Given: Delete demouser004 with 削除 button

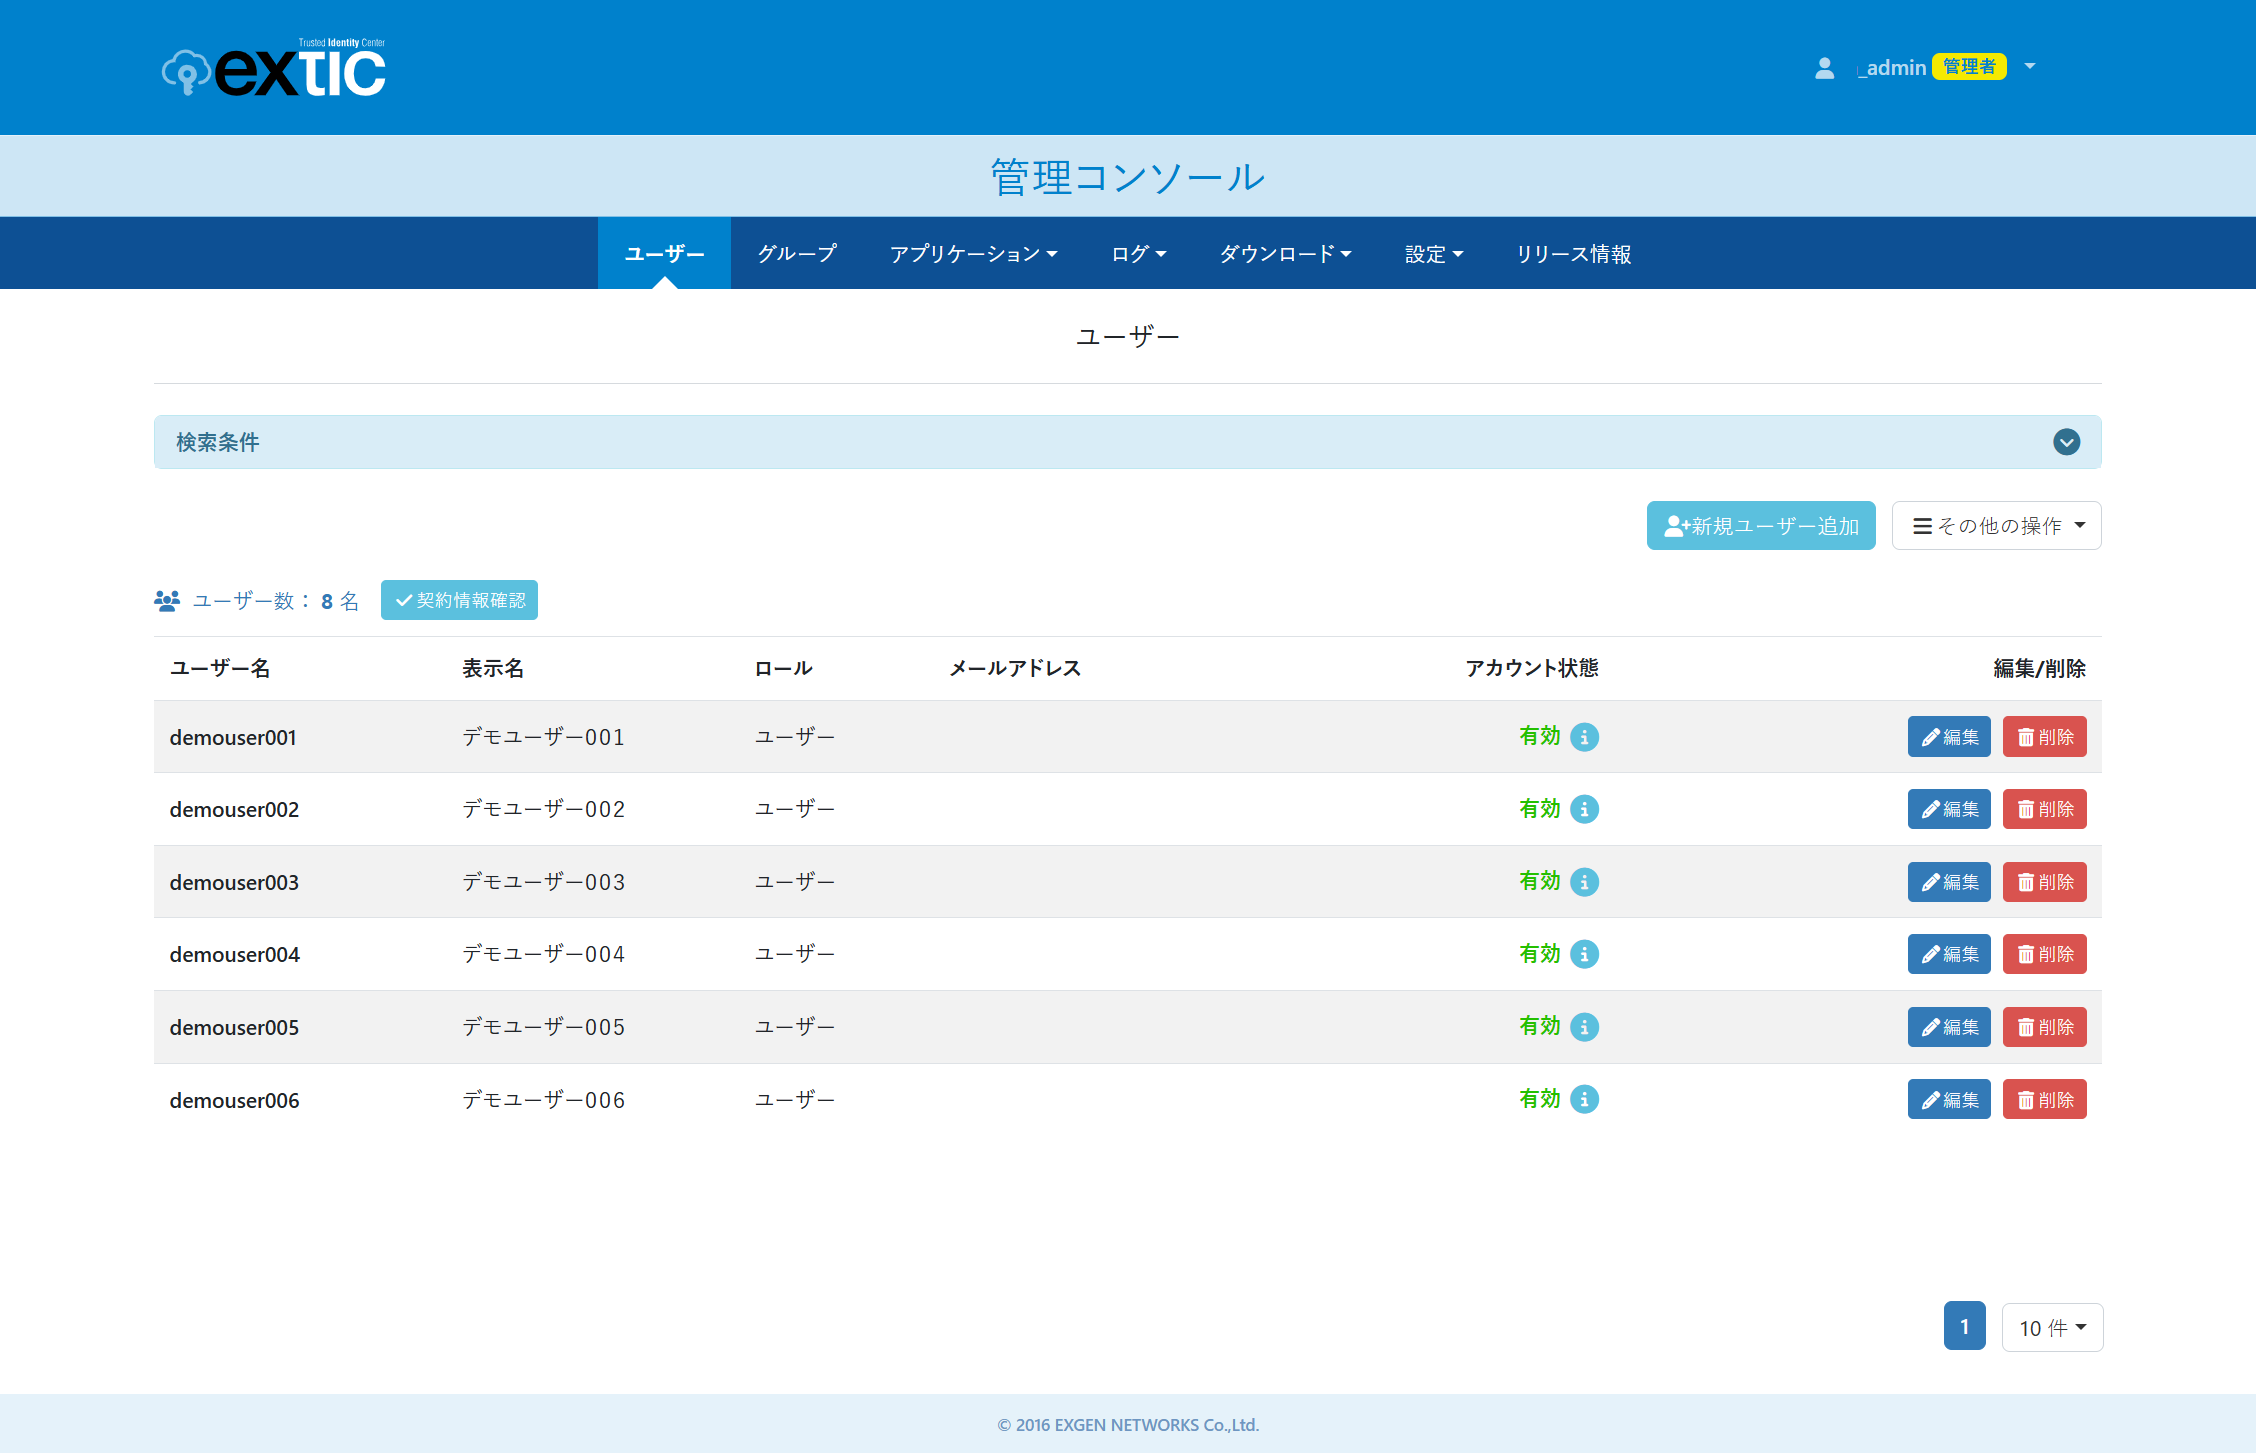Looking at the screenshot, I should [x=2044, y=954].
